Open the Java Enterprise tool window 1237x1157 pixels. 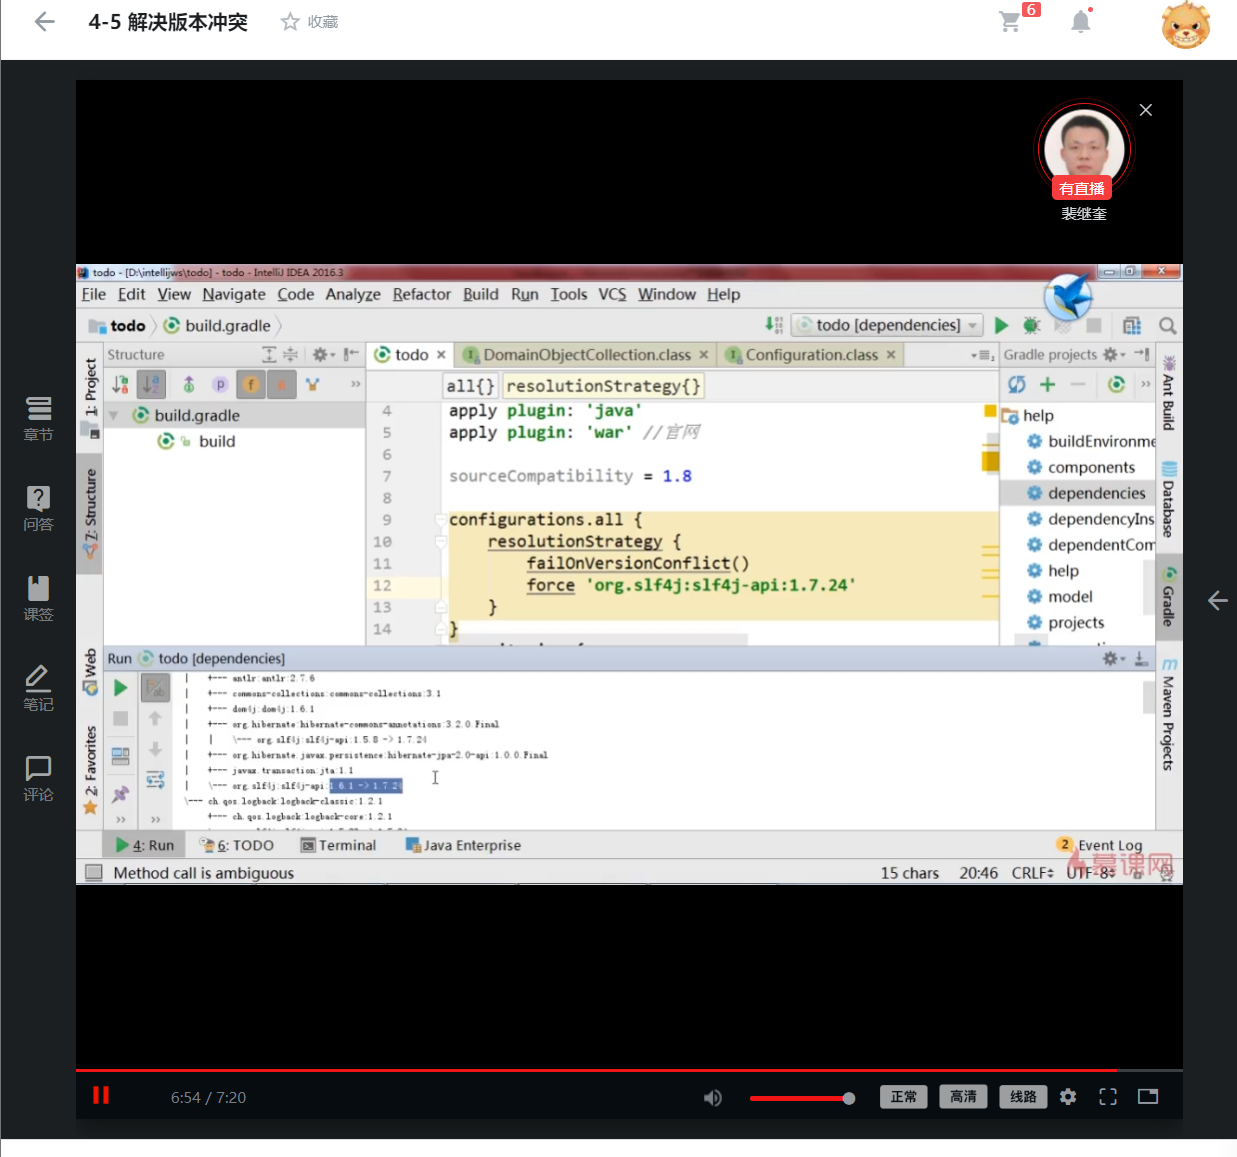(463, 845)
